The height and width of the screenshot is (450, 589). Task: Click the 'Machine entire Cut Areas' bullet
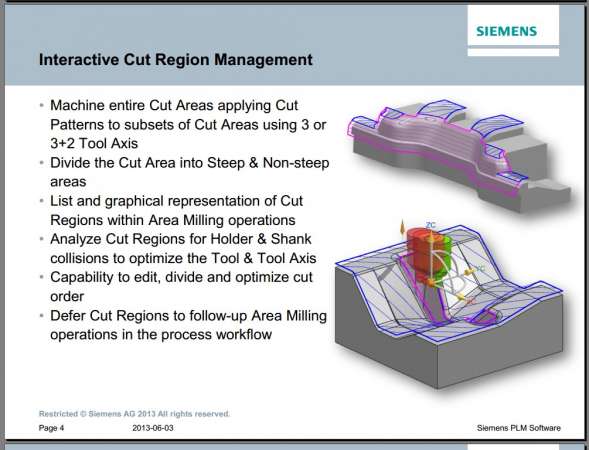pos(188,124)
